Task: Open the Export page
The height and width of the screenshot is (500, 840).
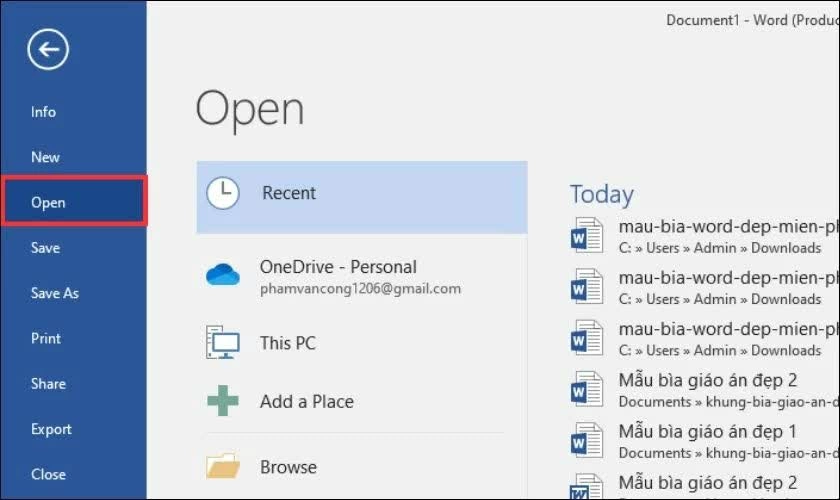Action: click(x=51, y=429)
